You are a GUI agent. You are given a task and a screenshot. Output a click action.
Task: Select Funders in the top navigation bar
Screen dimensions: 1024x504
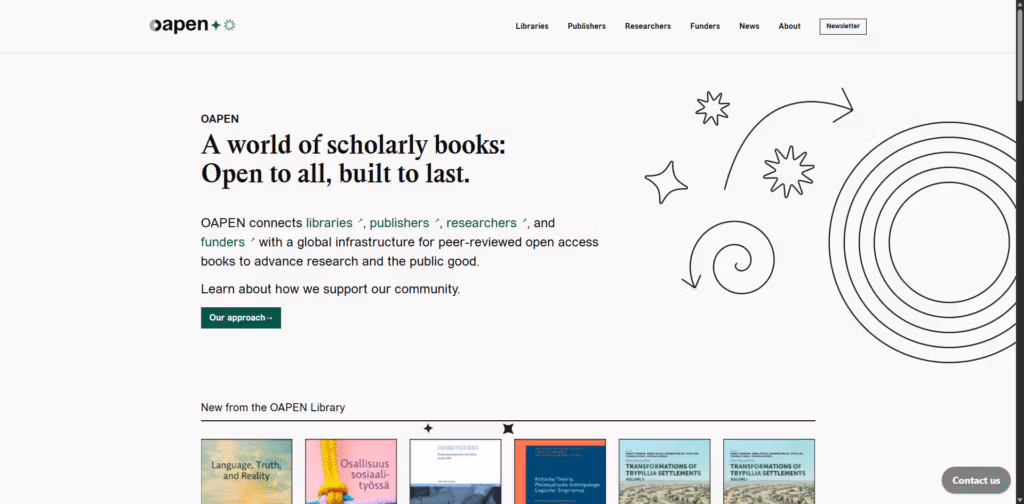[x=705, y=26]
